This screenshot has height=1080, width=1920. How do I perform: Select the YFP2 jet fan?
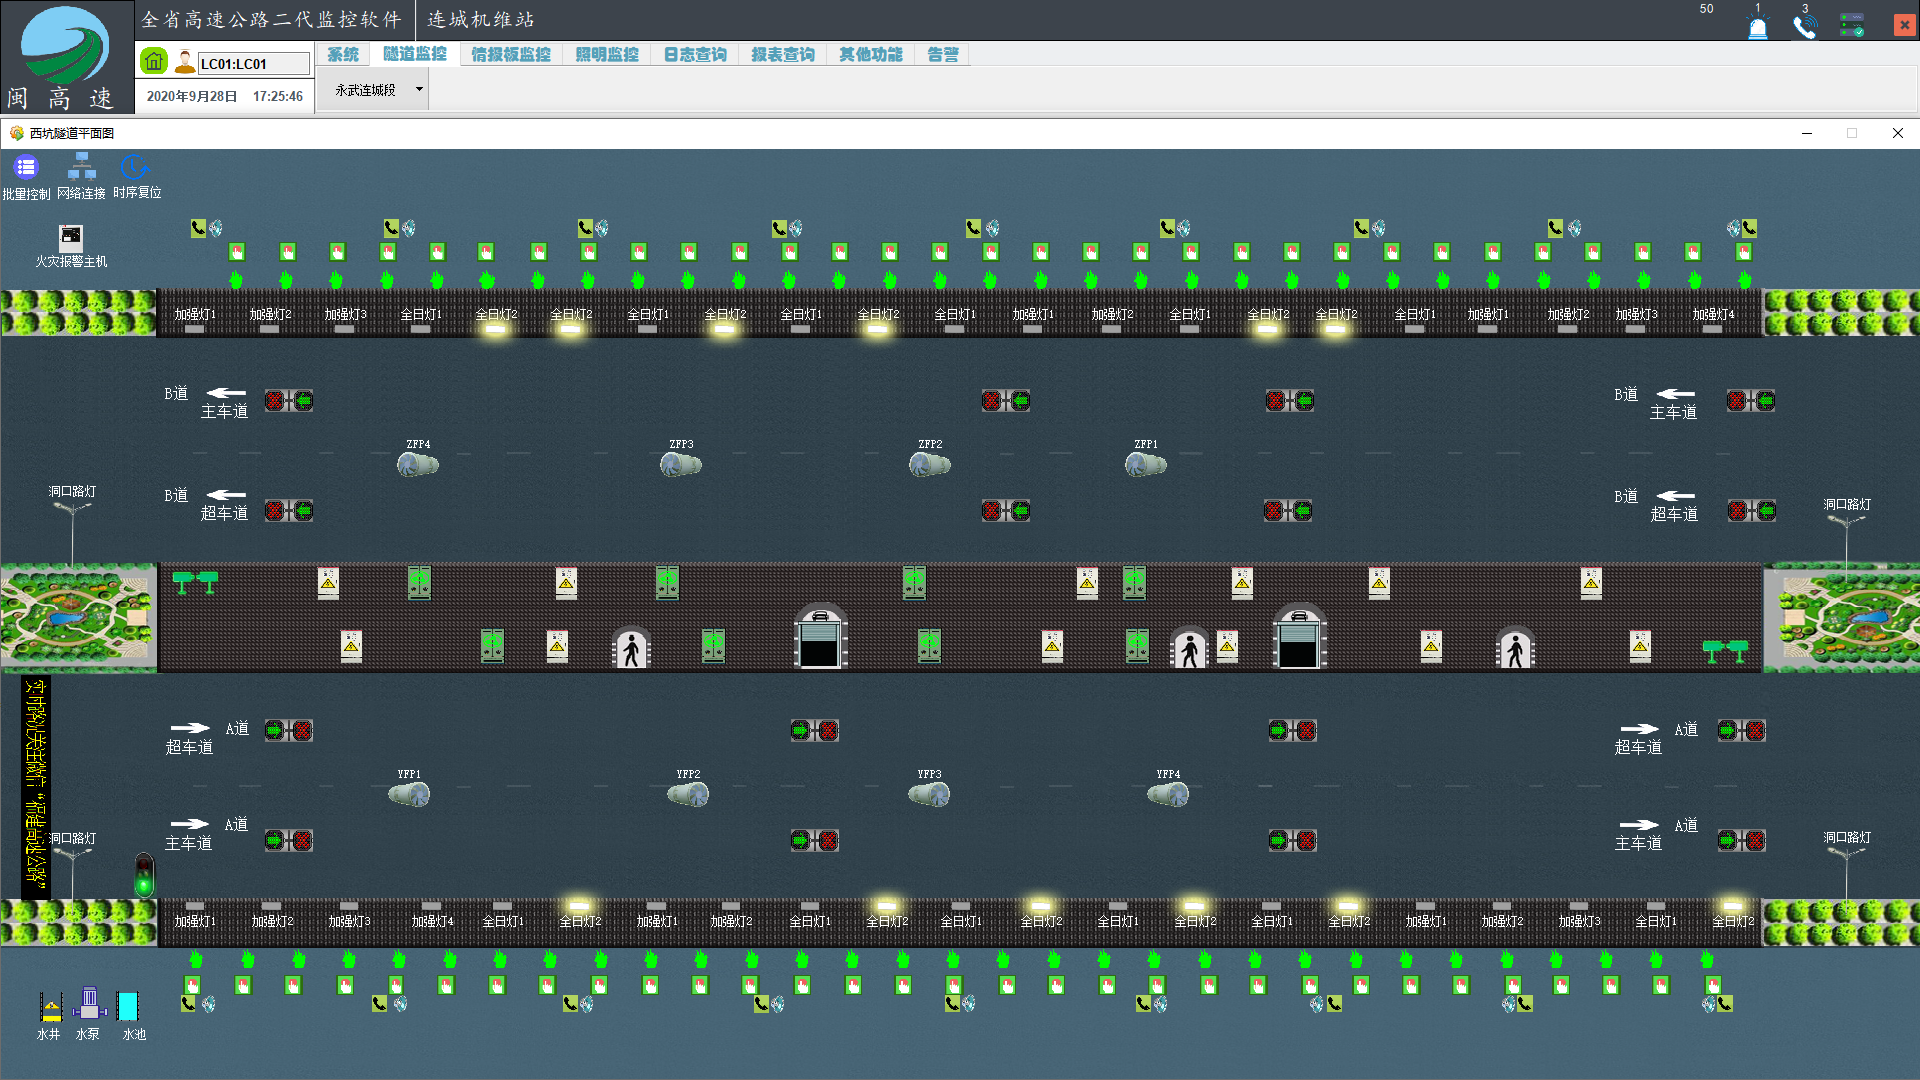(688, 794)
